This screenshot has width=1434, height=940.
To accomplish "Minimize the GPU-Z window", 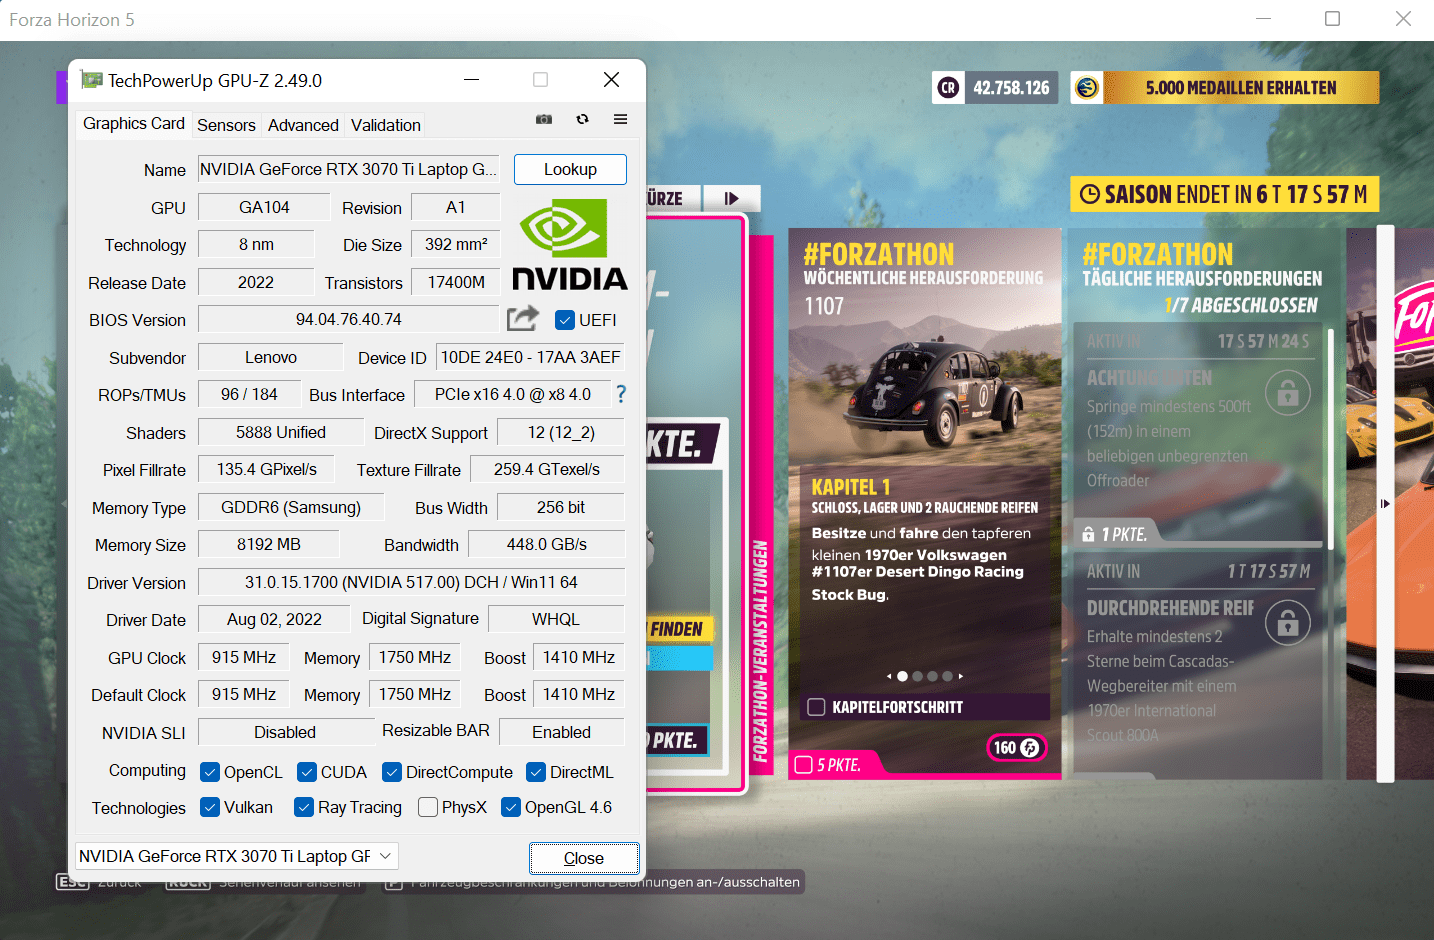I will [x=472, y=79].
